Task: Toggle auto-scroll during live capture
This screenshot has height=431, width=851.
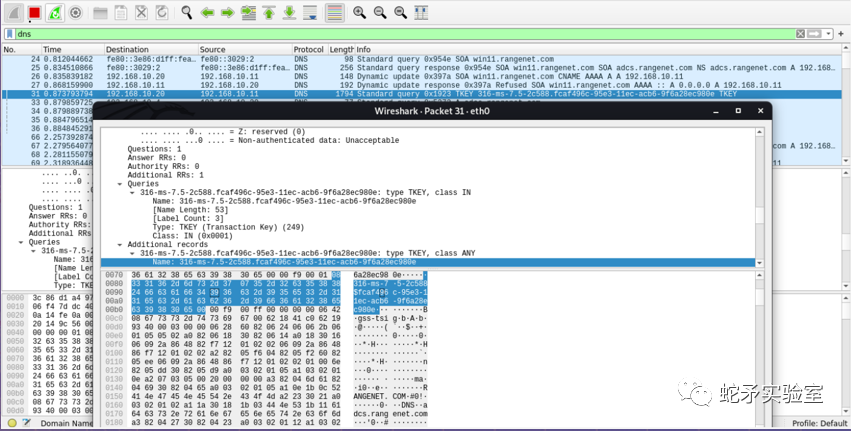Action: [x=310, y=12]
